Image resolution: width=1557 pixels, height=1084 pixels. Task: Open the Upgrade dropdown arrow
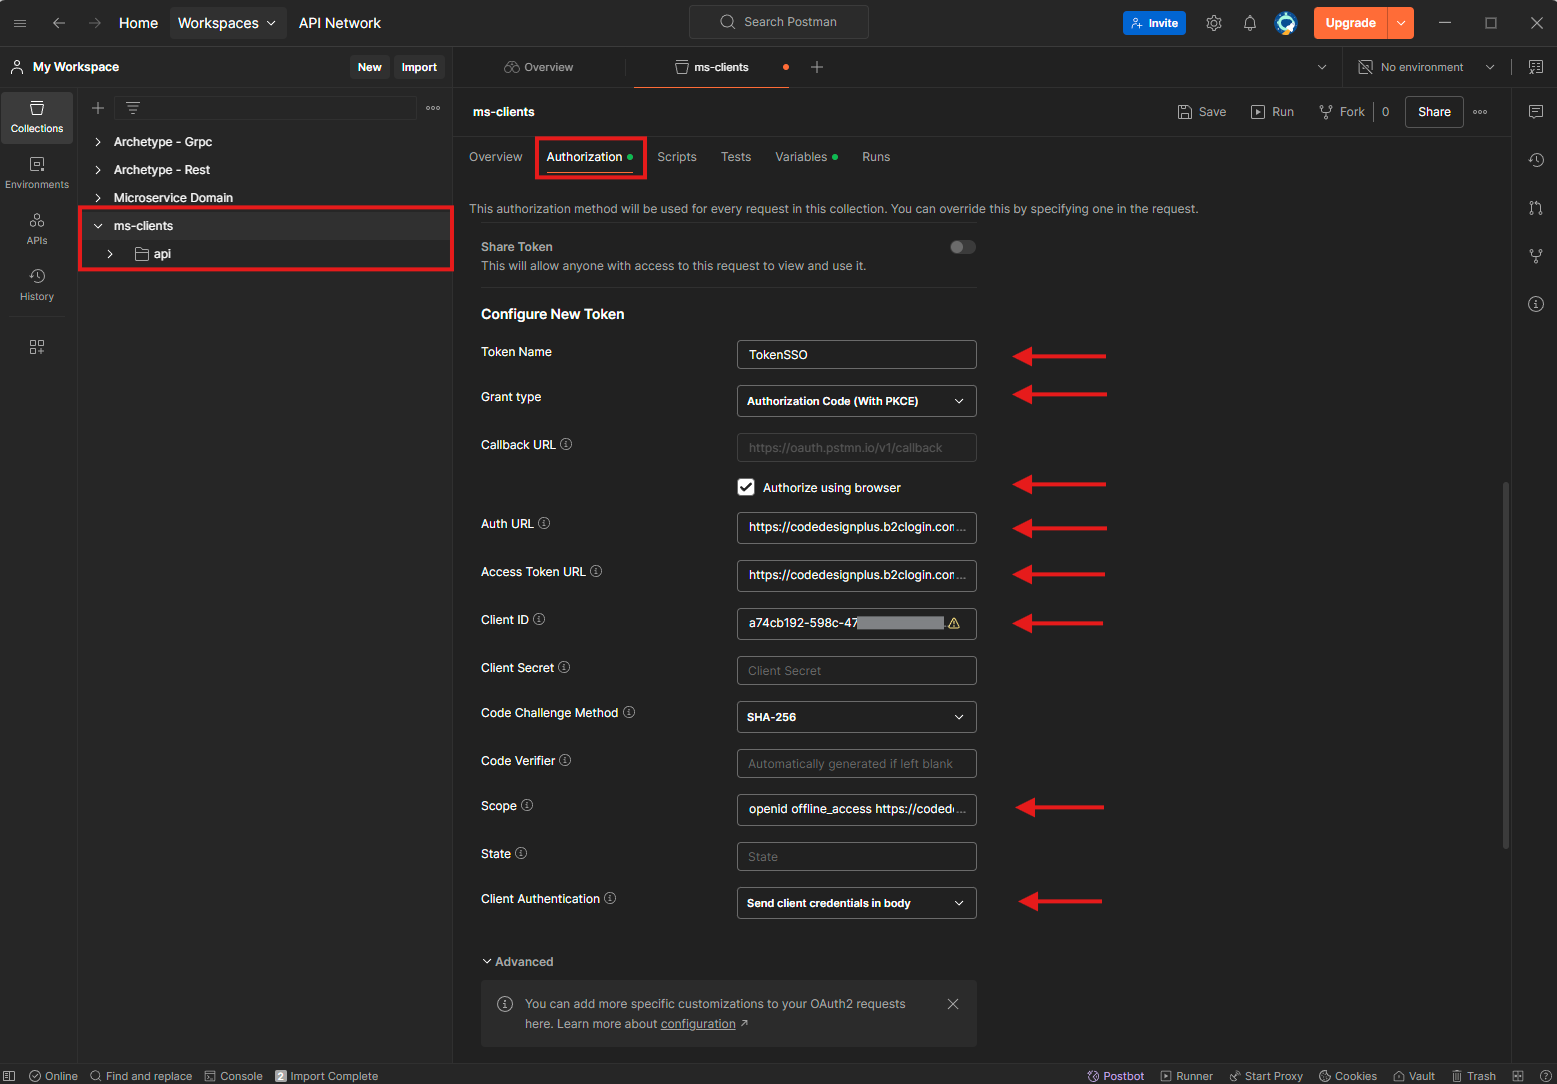[1401, 23]
